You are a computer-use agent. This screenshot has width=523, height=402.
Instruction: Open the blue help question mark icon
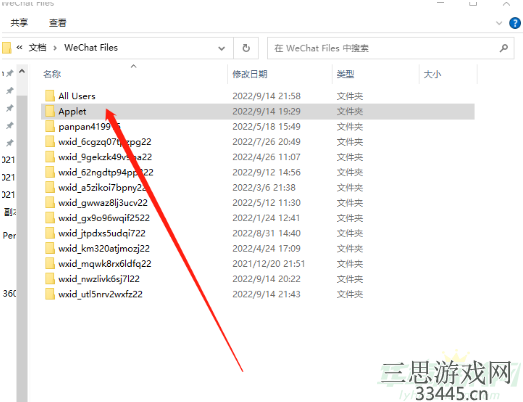(x=515, y=23)
